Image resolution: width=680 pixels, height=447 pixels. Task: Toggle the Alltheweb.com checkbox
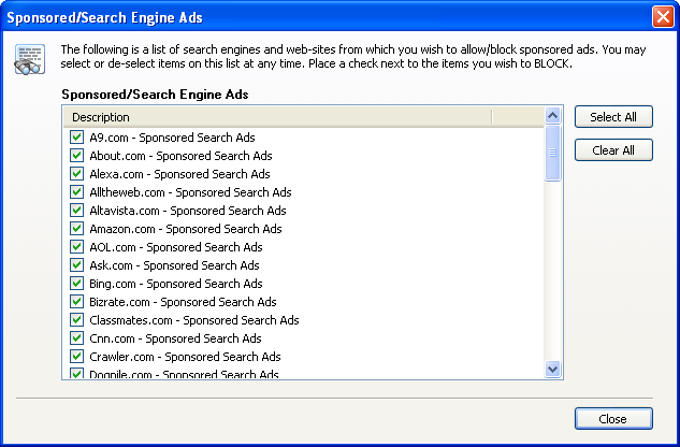(77, 192)
